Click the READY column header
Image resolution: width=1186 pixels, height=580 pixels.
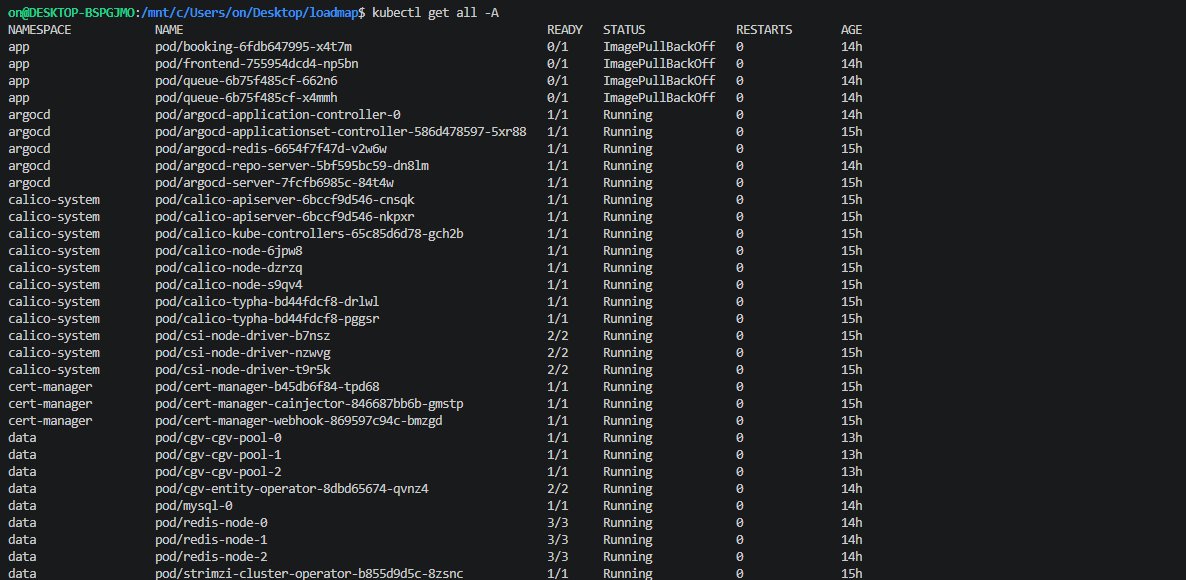[x=564, y=30]
